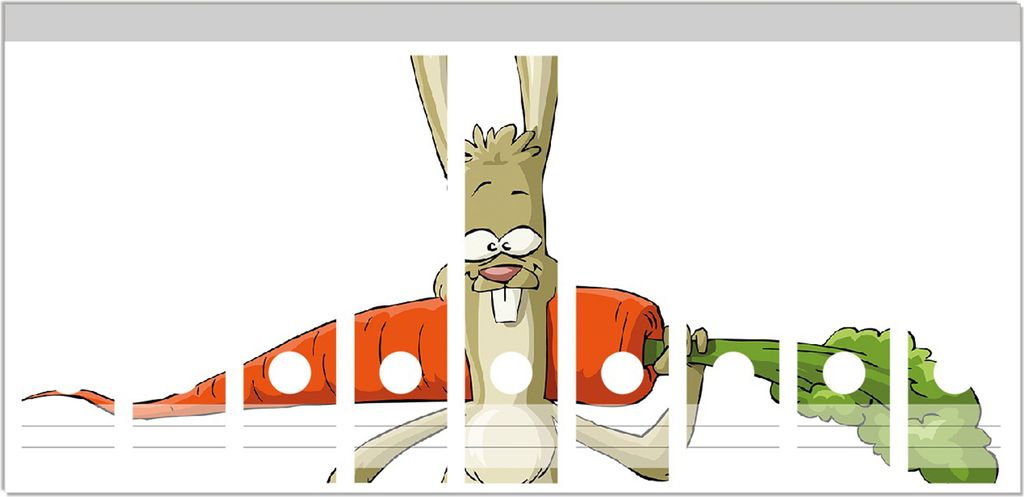Screen dimensions: 1024x497
Task: Click the white hole in the sixth strip
Action: tap(621, 373)
